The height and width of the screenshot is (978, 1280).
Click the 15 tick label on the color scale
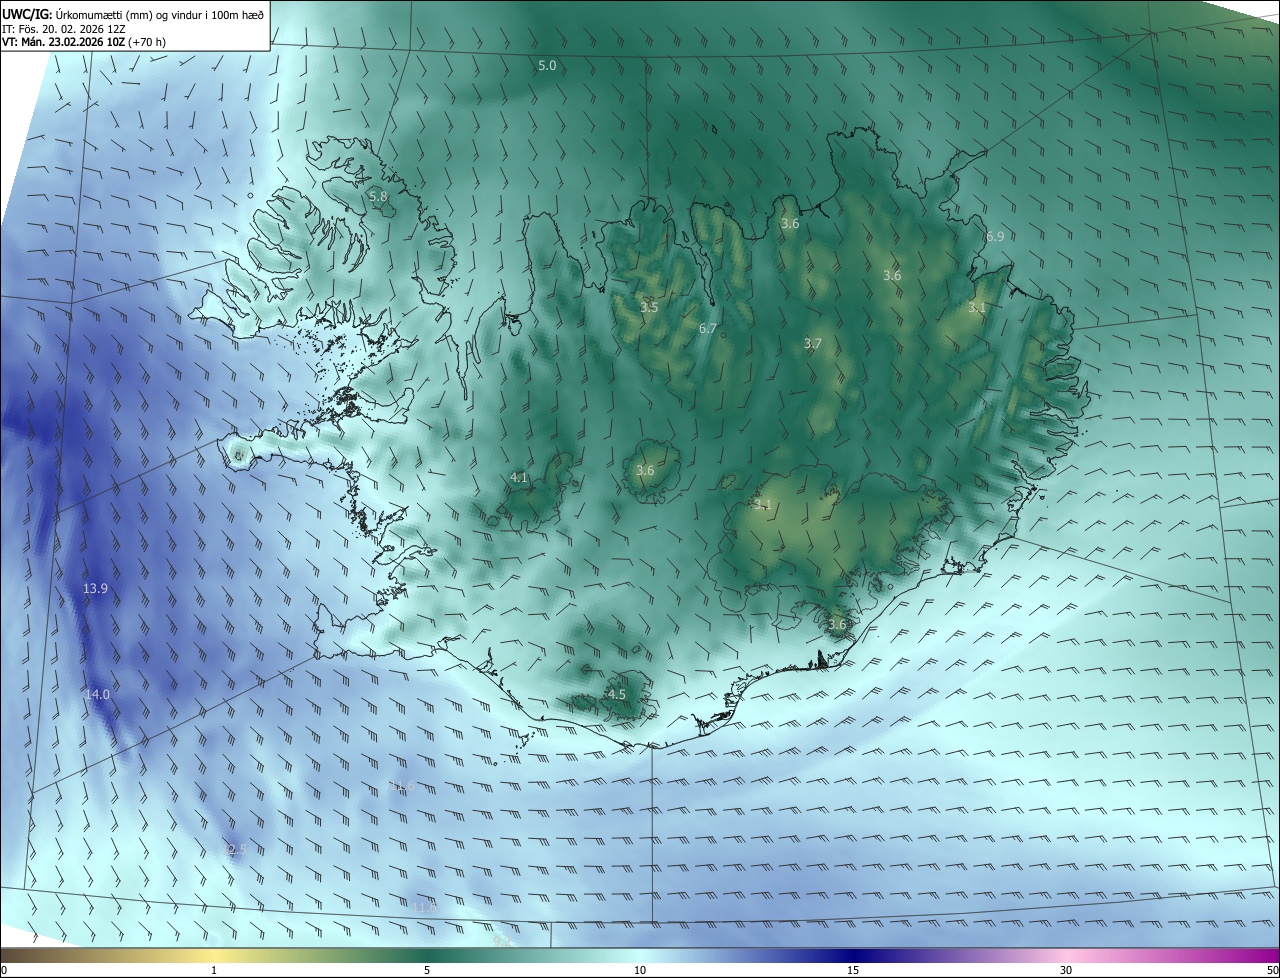853,971
